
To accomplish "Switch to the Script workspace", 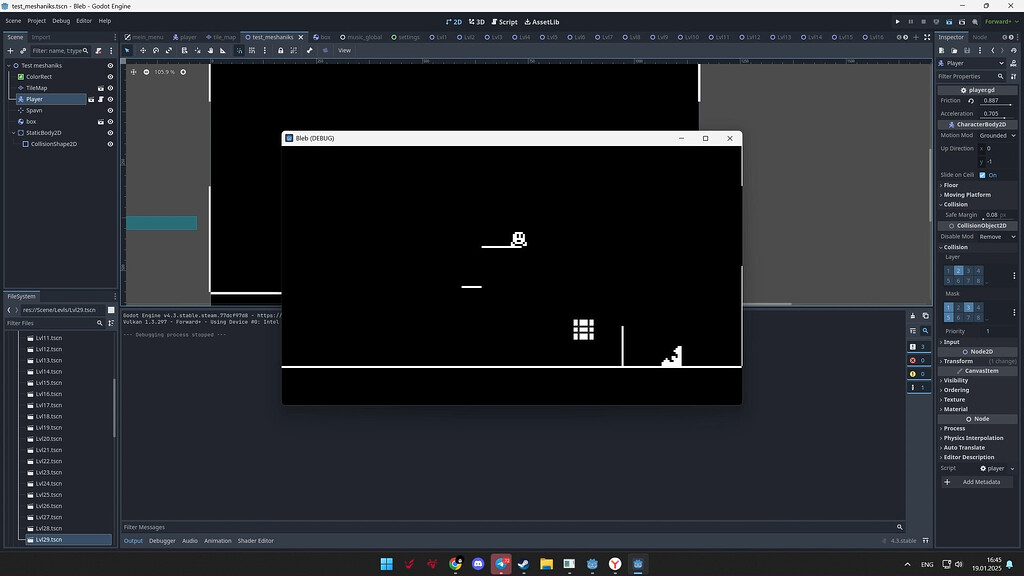I will tap(504, 22).
